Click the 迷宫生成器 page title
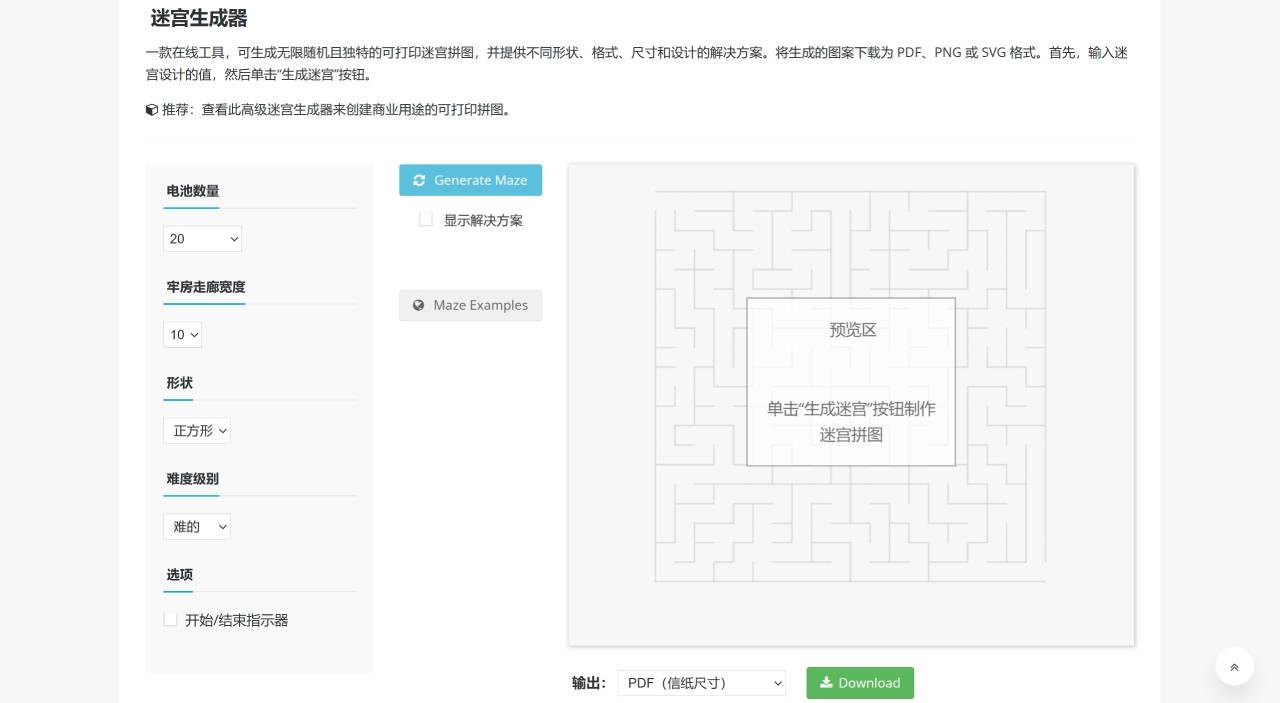The image size is (1280, 703). click(199, 19)
